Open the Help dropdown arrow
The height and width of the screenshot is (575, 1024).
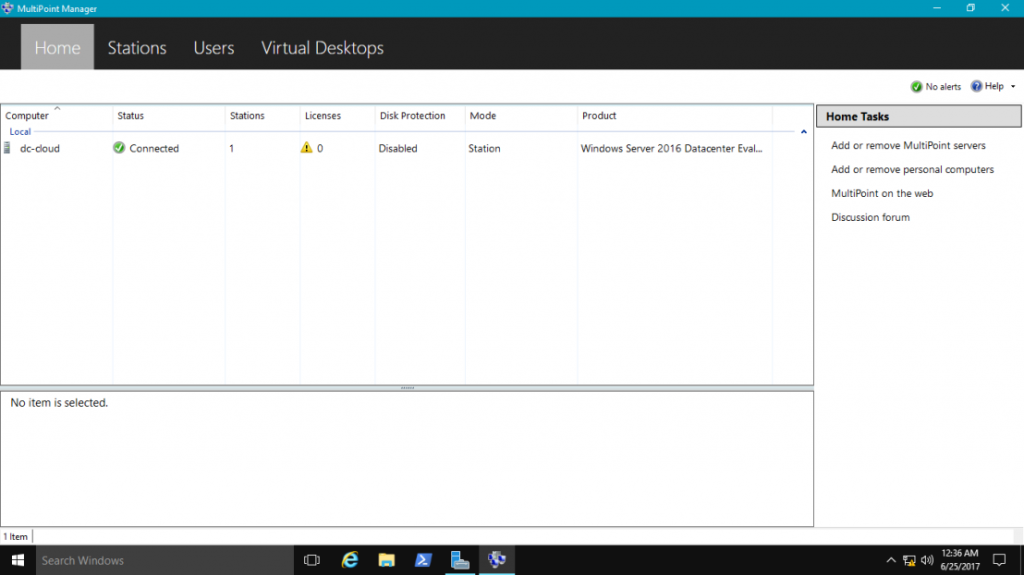(x=1013, y=86)
